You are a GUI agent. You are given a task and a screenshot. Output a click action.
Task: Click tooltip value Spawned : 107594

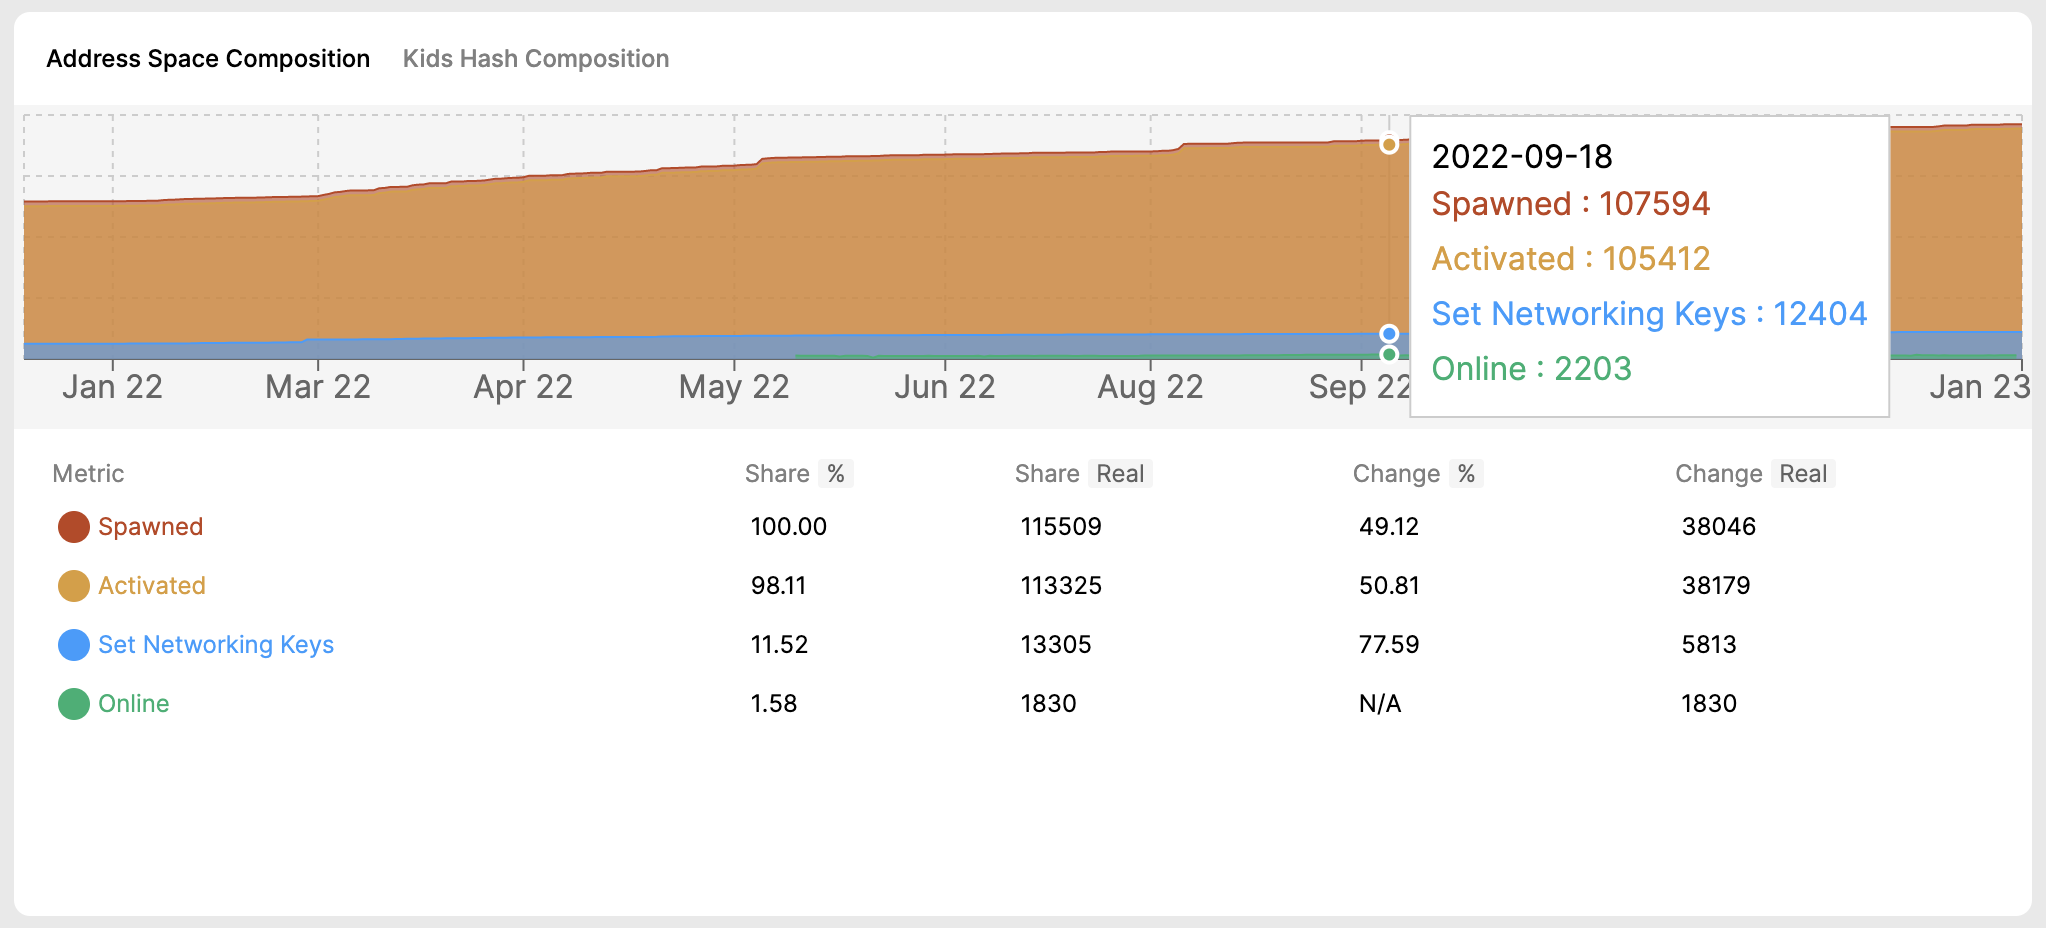(1571, 204)
